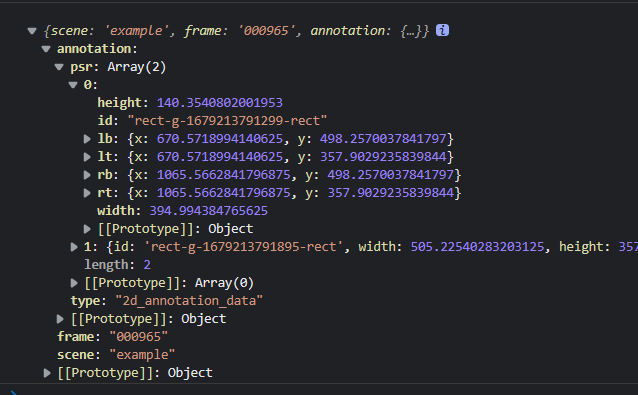Collapse the psr Array(2) node
The height and width of the screenshot is (395, 638).
pos(59,67)
